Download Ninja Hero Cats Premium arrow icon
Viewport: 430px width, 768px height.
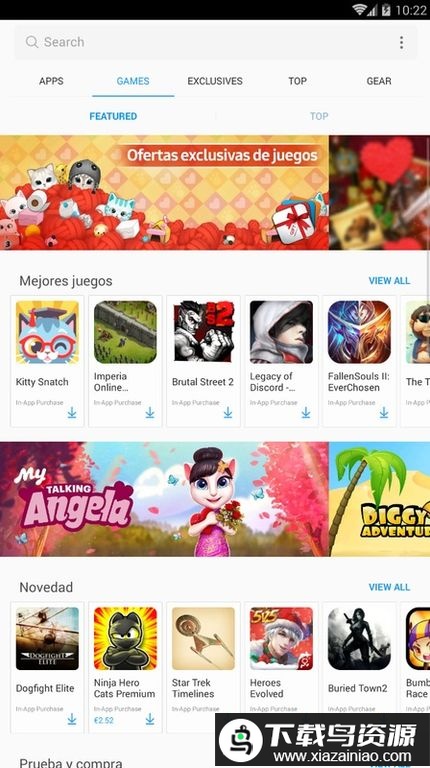(x=150, y=719)
